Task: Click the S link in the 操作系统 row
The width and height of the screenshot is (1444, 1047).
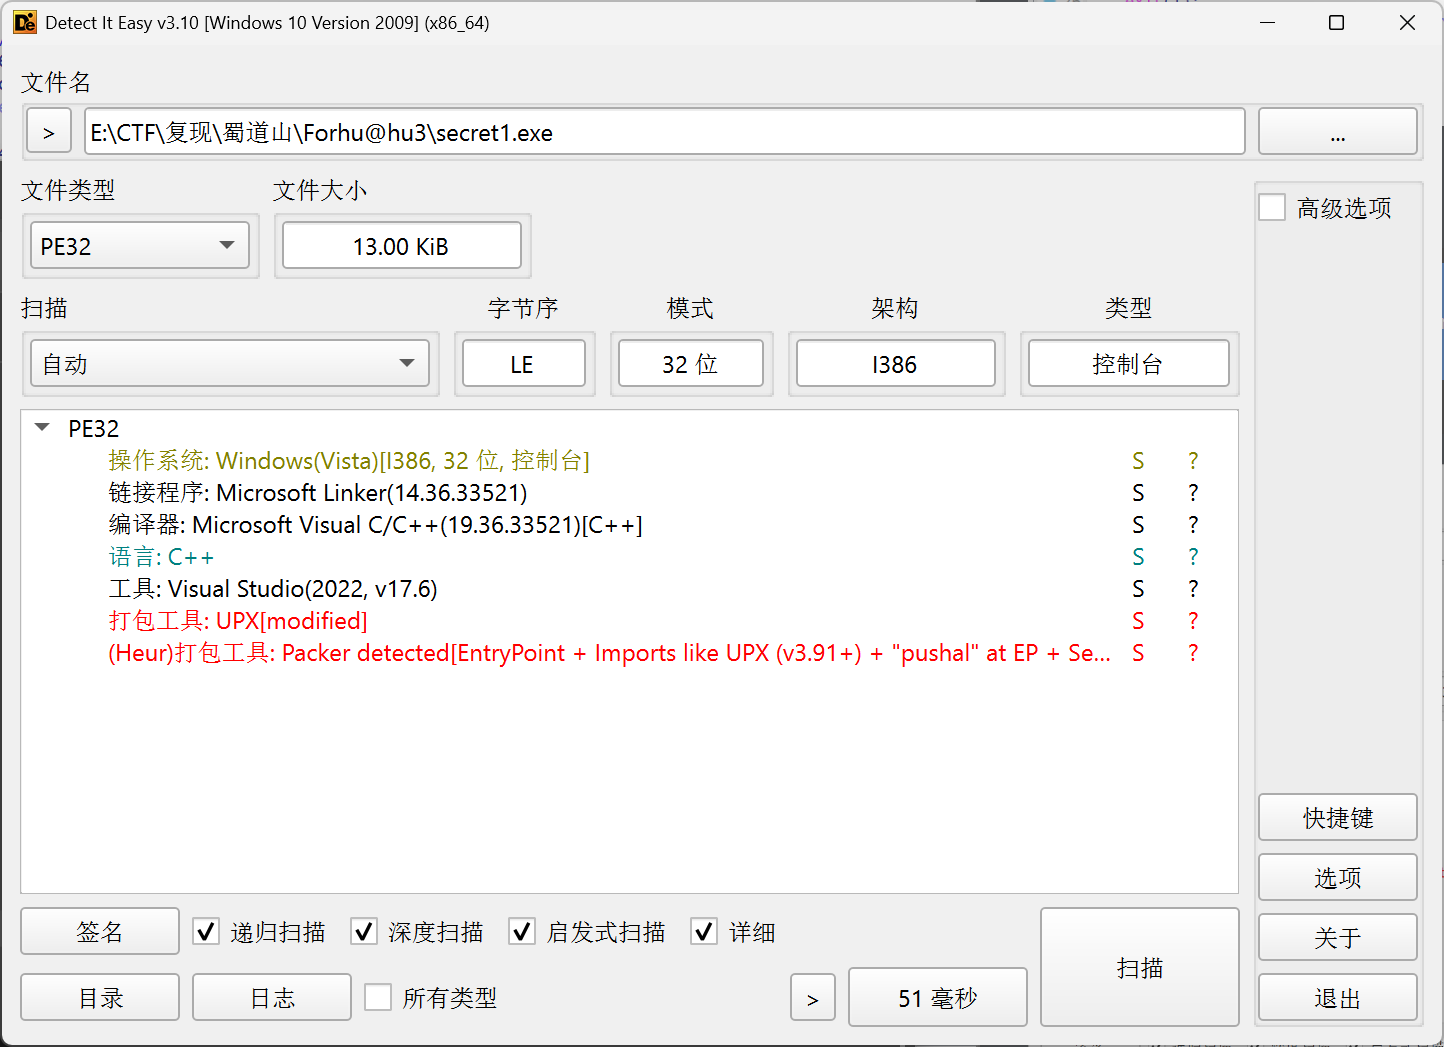Action: pos(1138,460)
